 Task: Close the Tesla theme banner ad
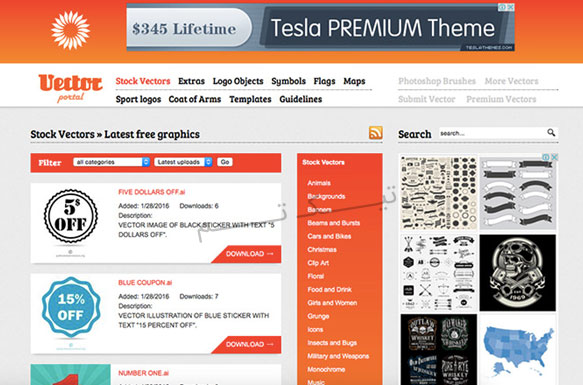point(511,7)
